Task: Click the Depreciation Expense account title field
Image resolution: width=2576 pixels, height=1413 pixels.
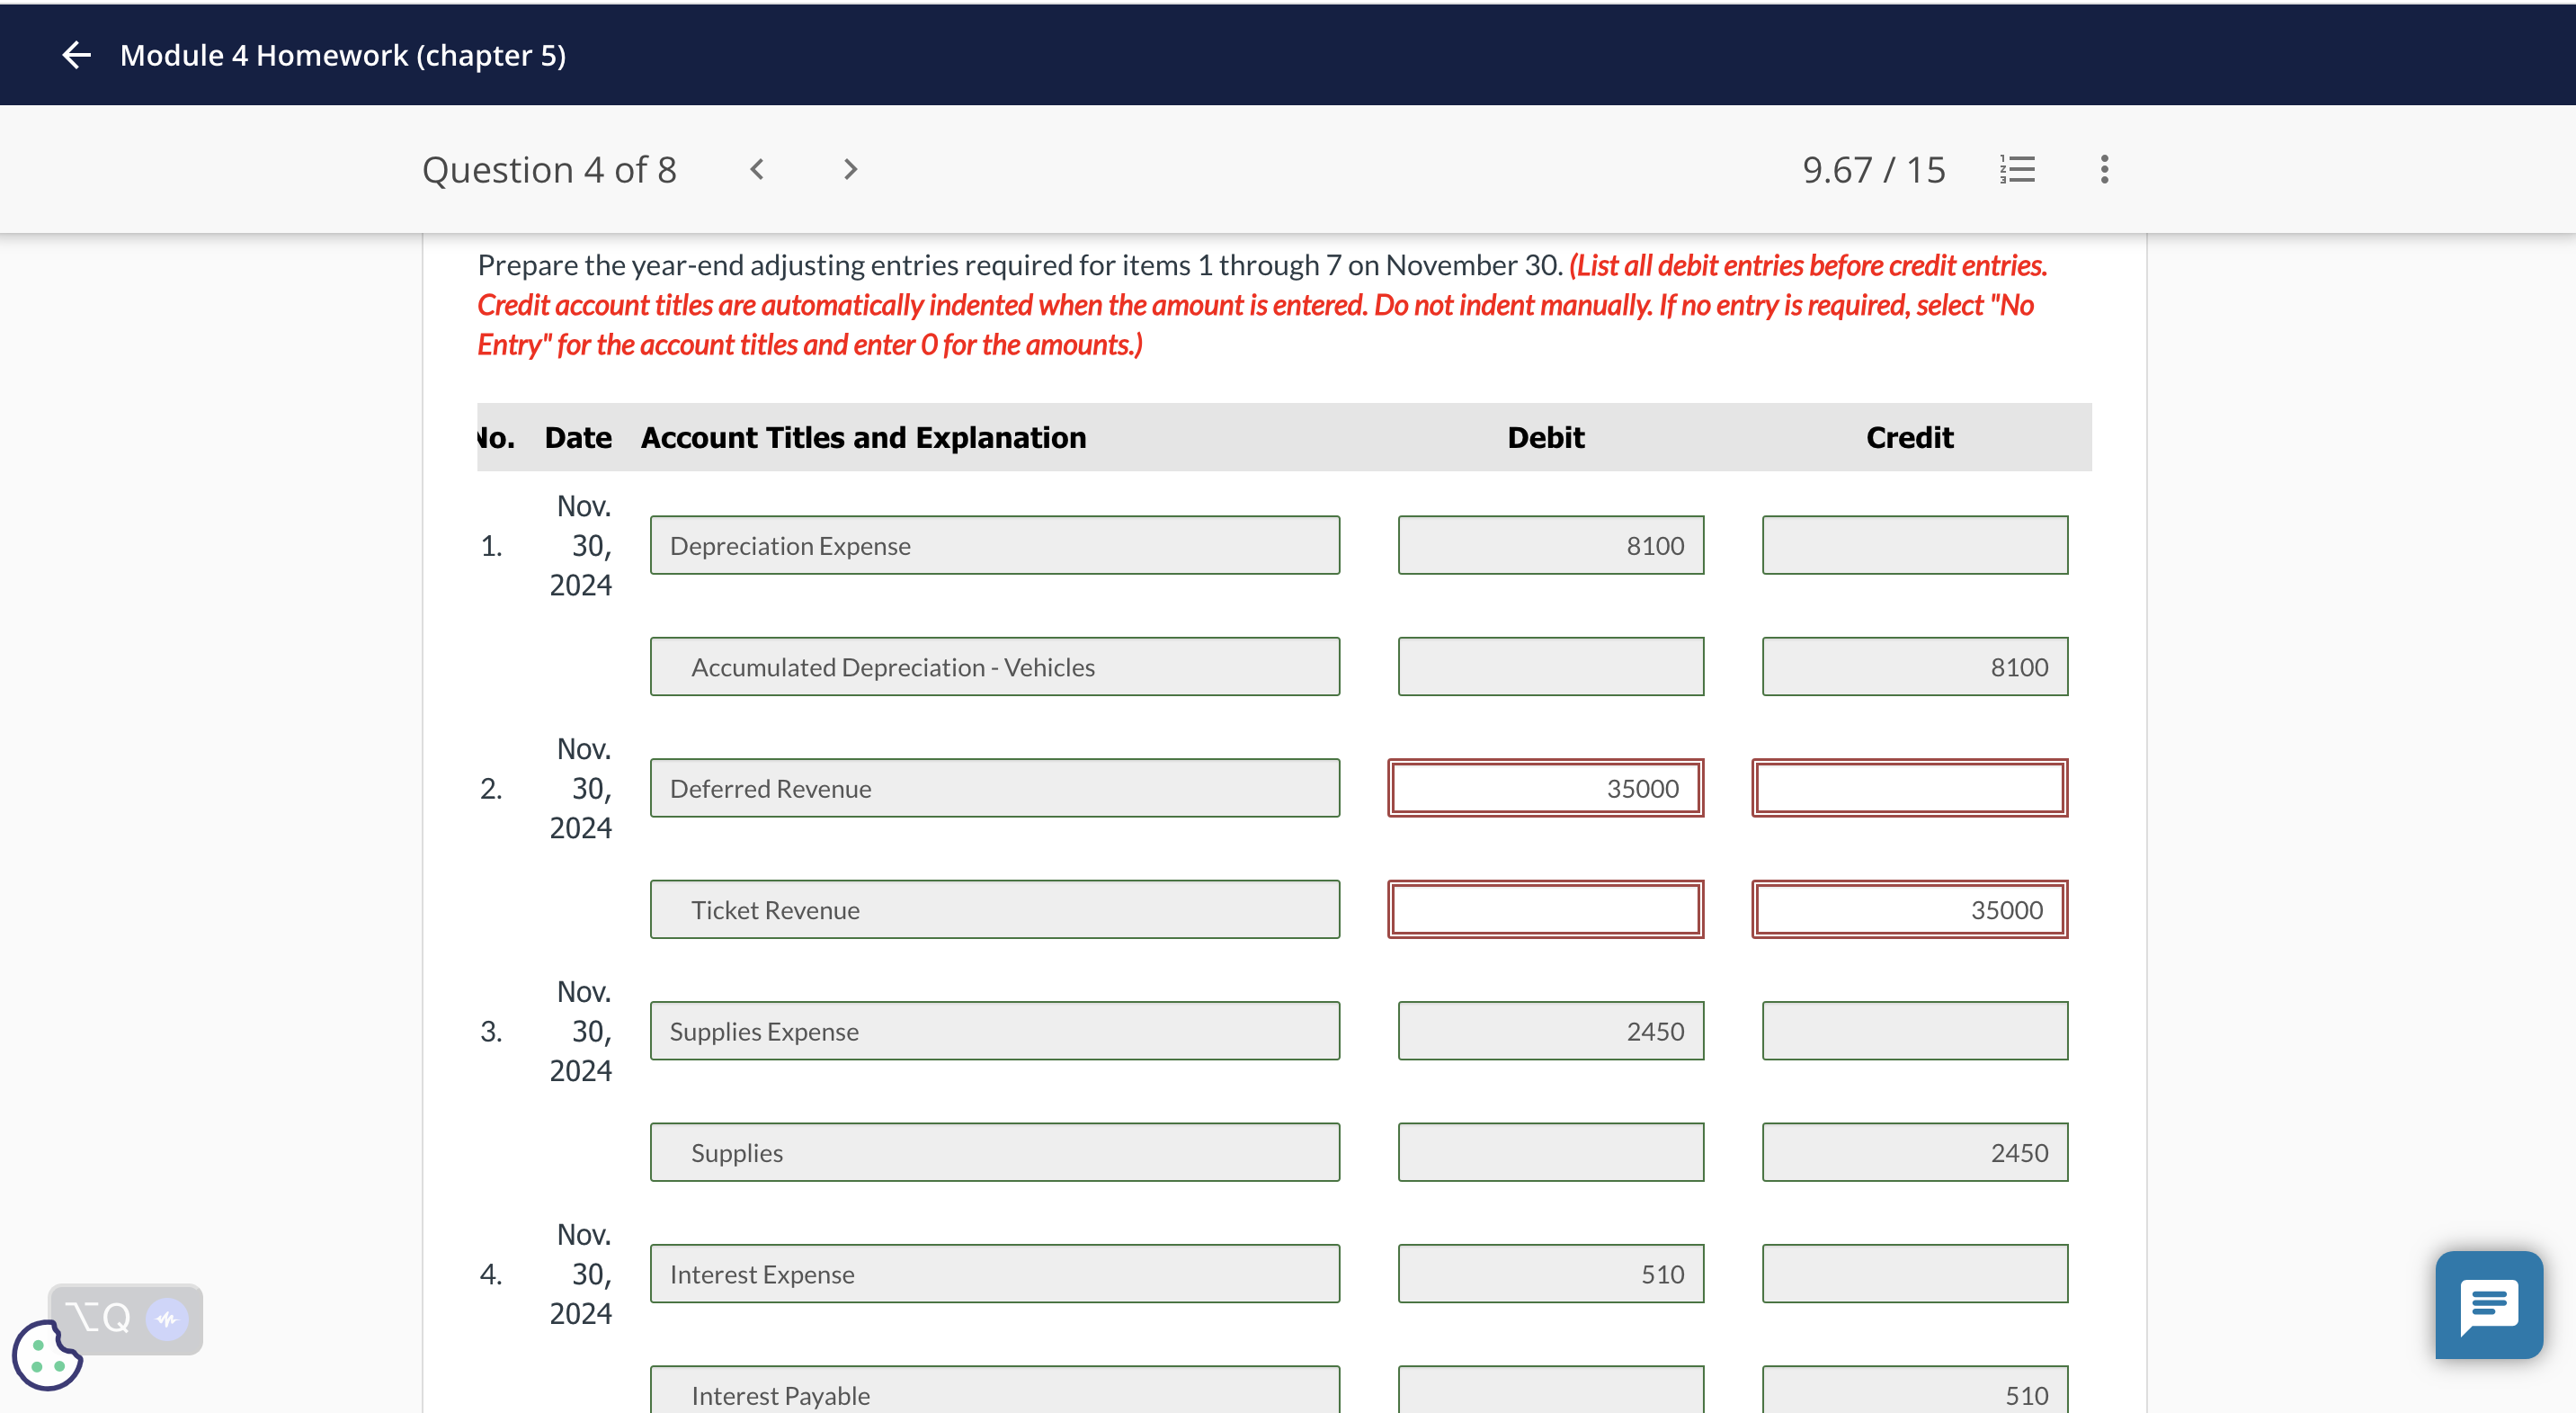Action: point(994,545)
